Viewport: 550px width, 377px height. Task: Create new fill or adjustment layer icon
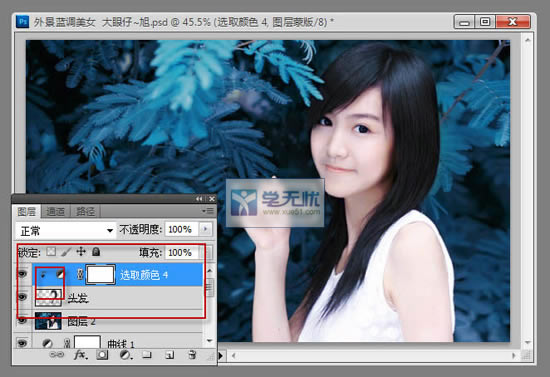coord(126,355)
